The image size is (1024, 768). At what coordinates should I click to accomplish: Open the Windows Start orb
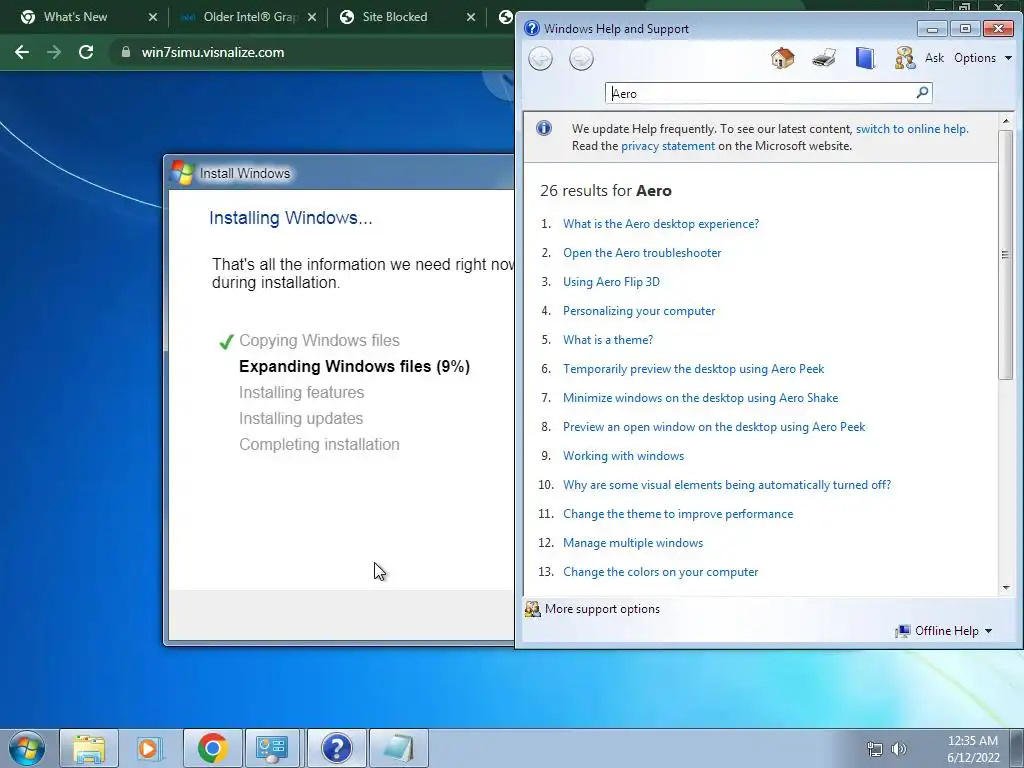click(x=26, y=748)
